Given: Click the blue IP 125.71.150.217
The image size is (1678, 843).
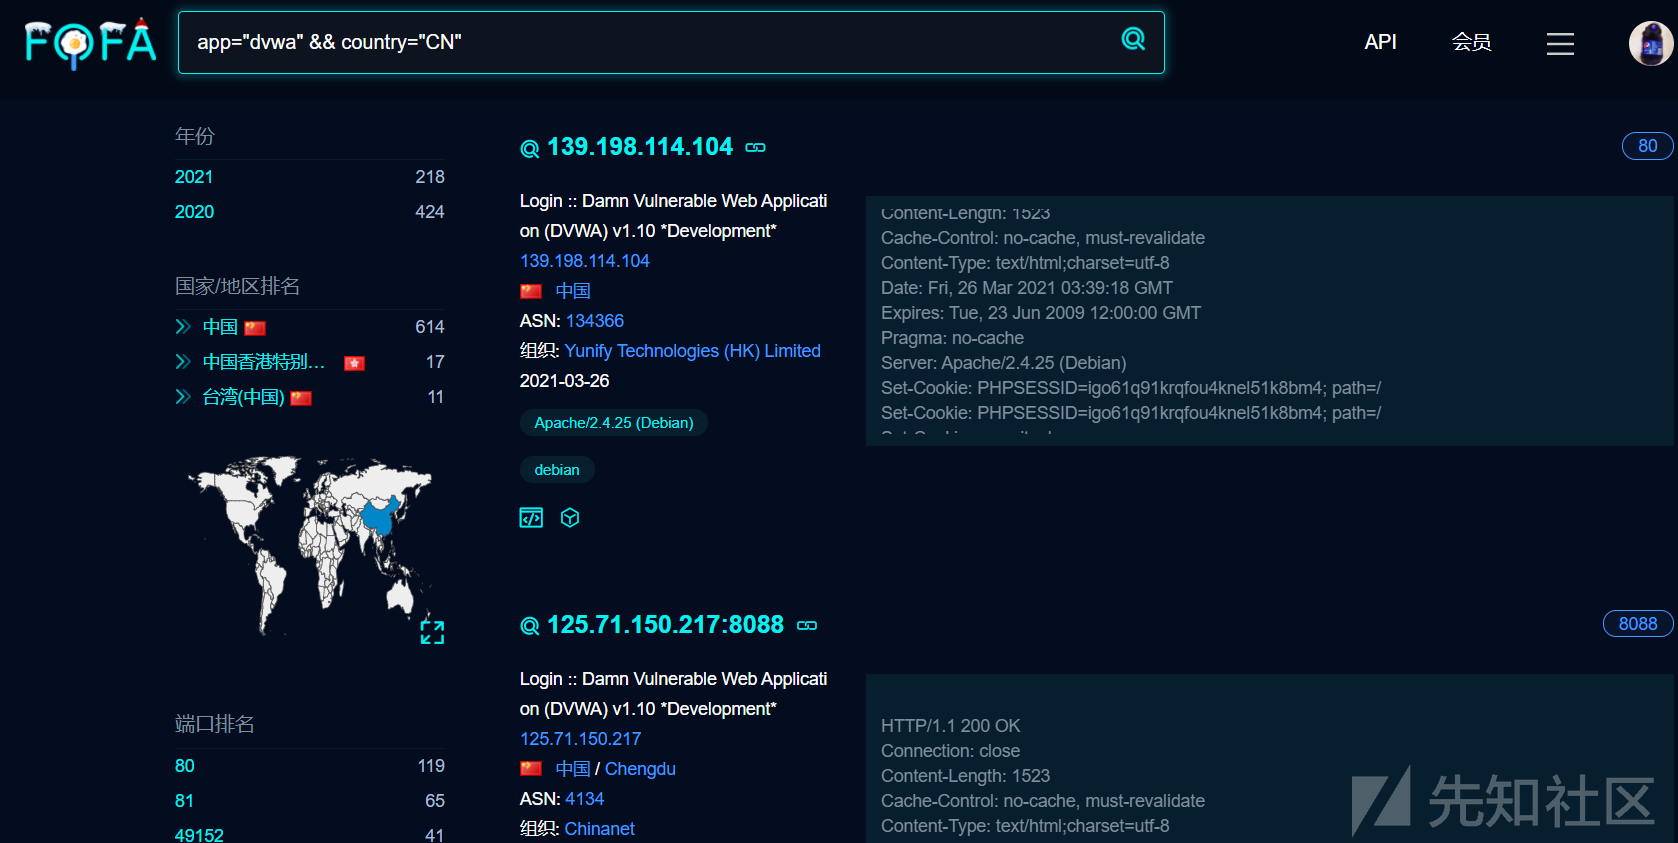Looking at the screenshot, I should click(580, 739).
